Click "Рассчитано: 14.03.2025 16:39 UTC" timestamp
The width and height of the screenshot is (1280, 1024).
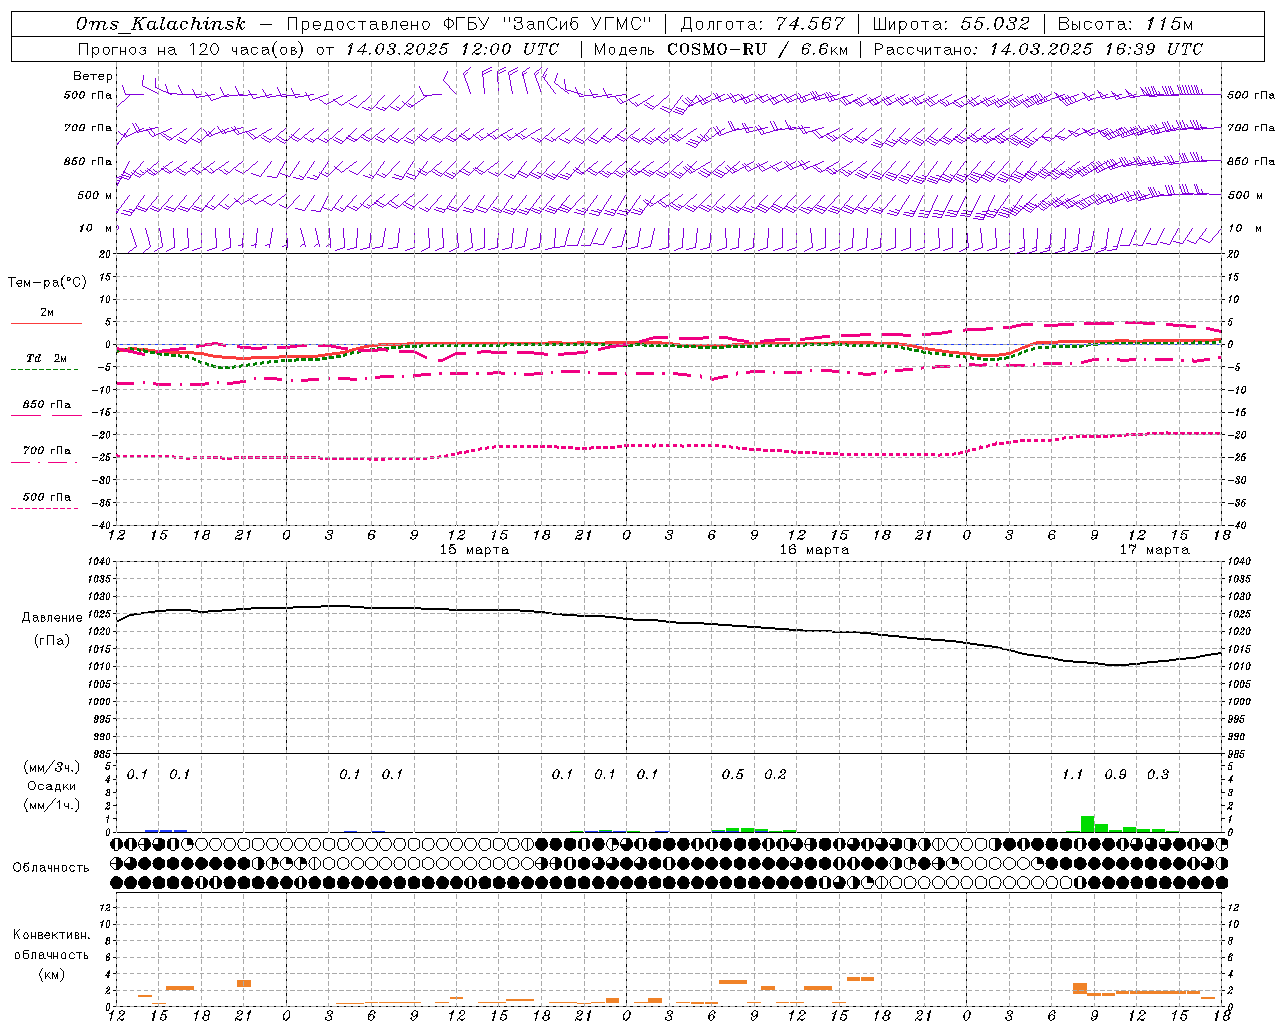click(x=1039, y=49)
